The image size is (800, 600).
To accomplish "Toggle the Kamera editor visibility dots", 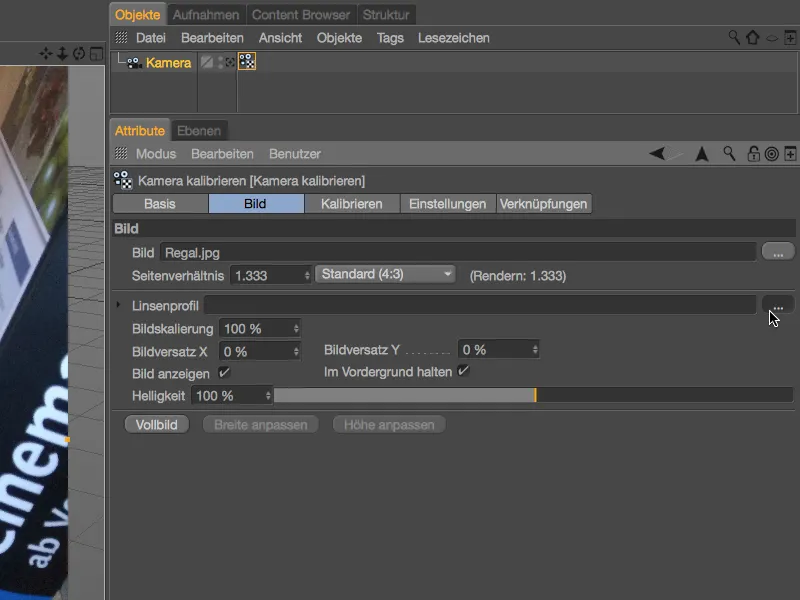I will point(220,62).
